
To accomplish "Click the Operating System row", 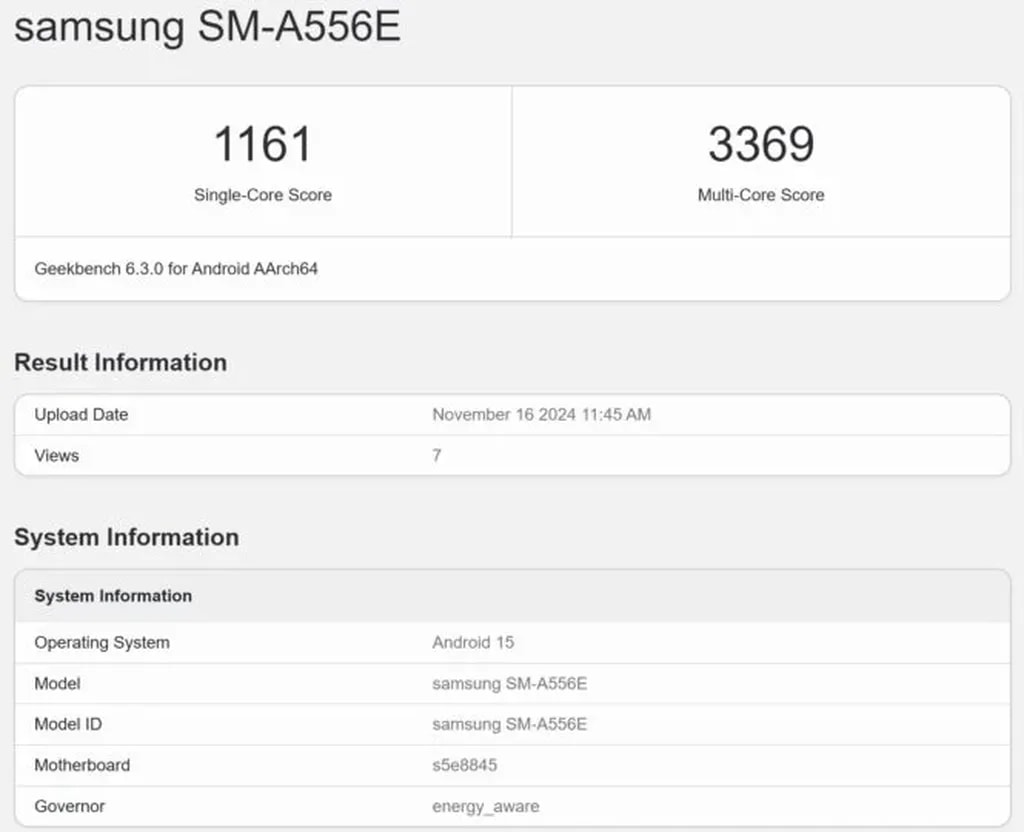I will pyautogui.click(x=100, y=643).
